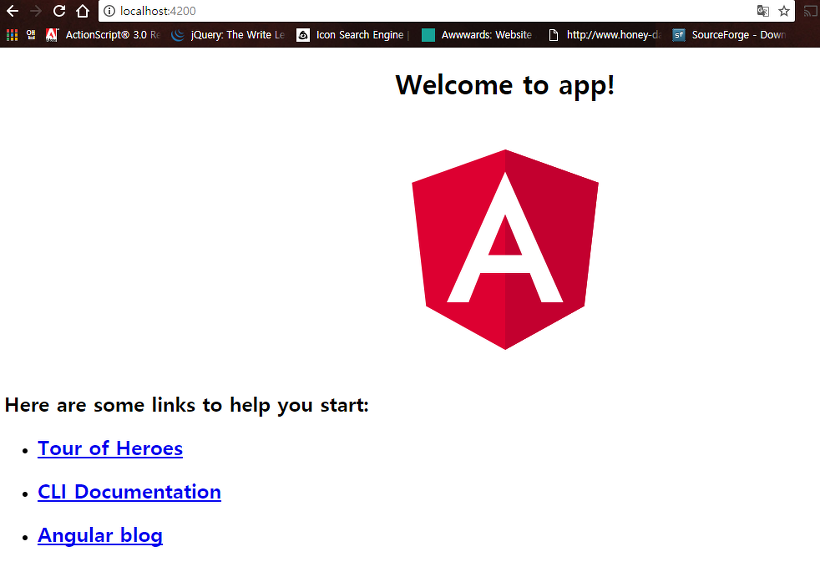The height and width of the screenshot is (577, 820).
Task: Open the CLI Documentation link
Action: coord(129,492)
